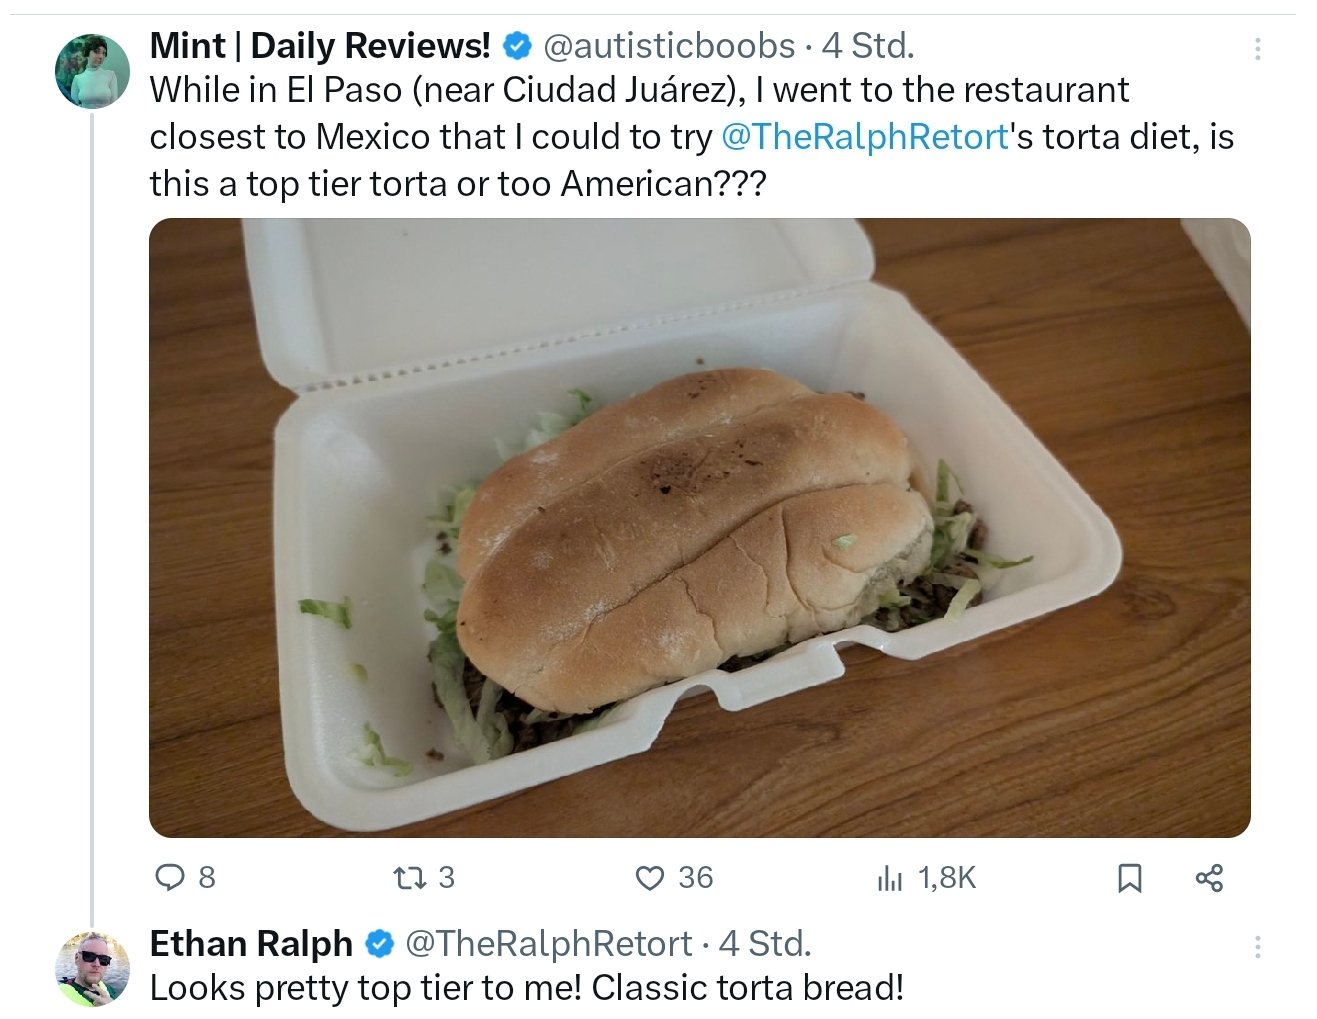
Task: Open timestamp 4 Std. on Ethan Ralph's reply
Action: click(x=765, y=943)
